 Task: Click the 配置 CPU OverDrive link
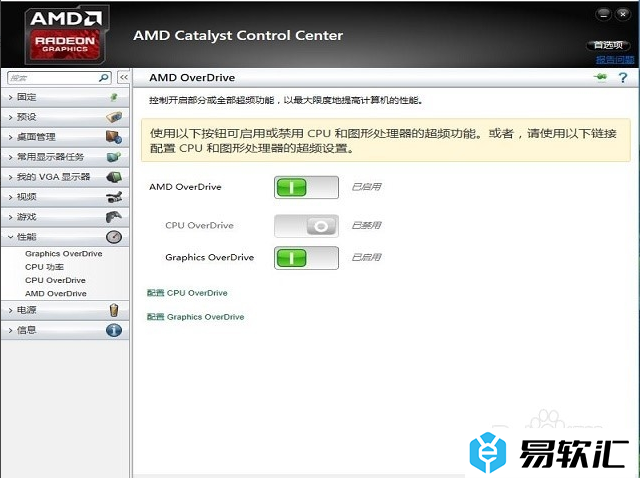click(187, 293)
